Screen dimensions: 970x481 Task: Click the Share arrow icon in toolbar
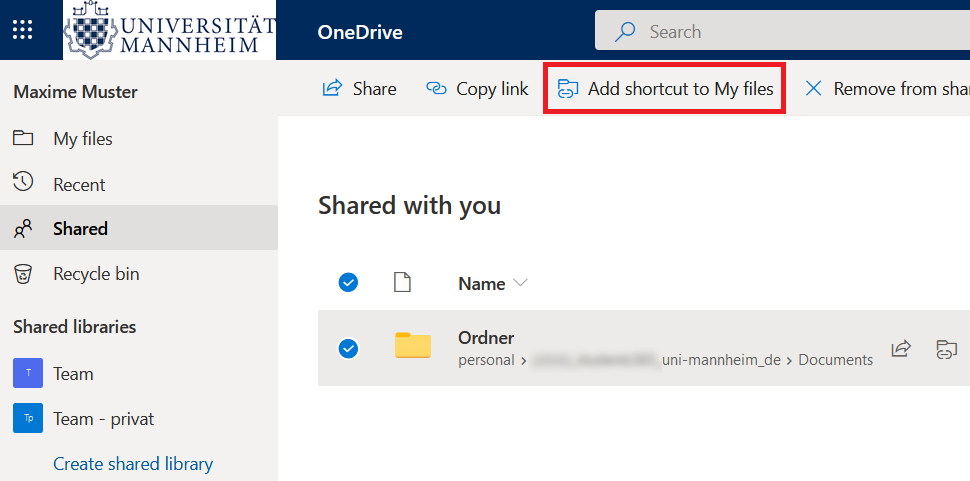tap(332, 88)
